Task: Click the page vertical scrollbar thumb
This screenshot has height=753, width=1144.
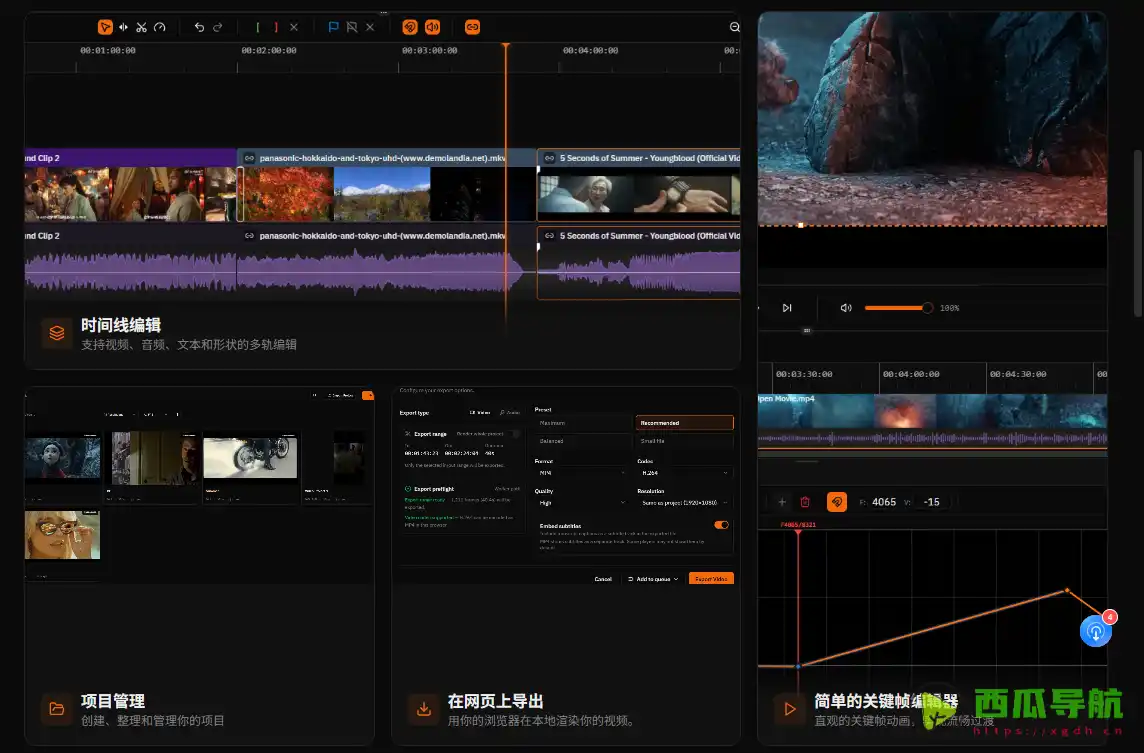Action: (x=1138, y=233)
